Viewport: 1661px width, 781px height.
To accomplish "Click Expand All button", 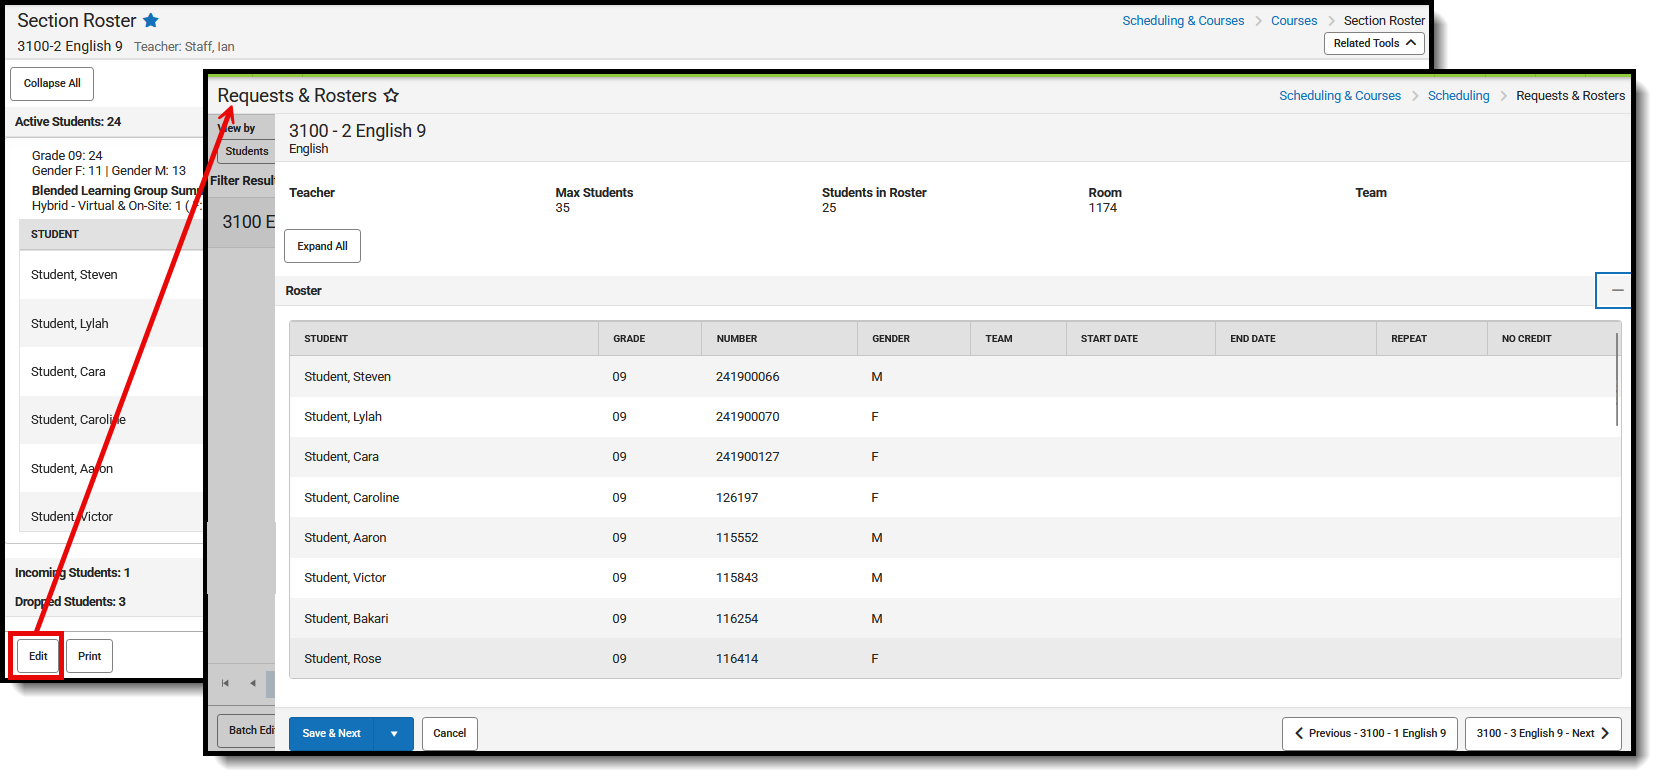I will point(322,246).
